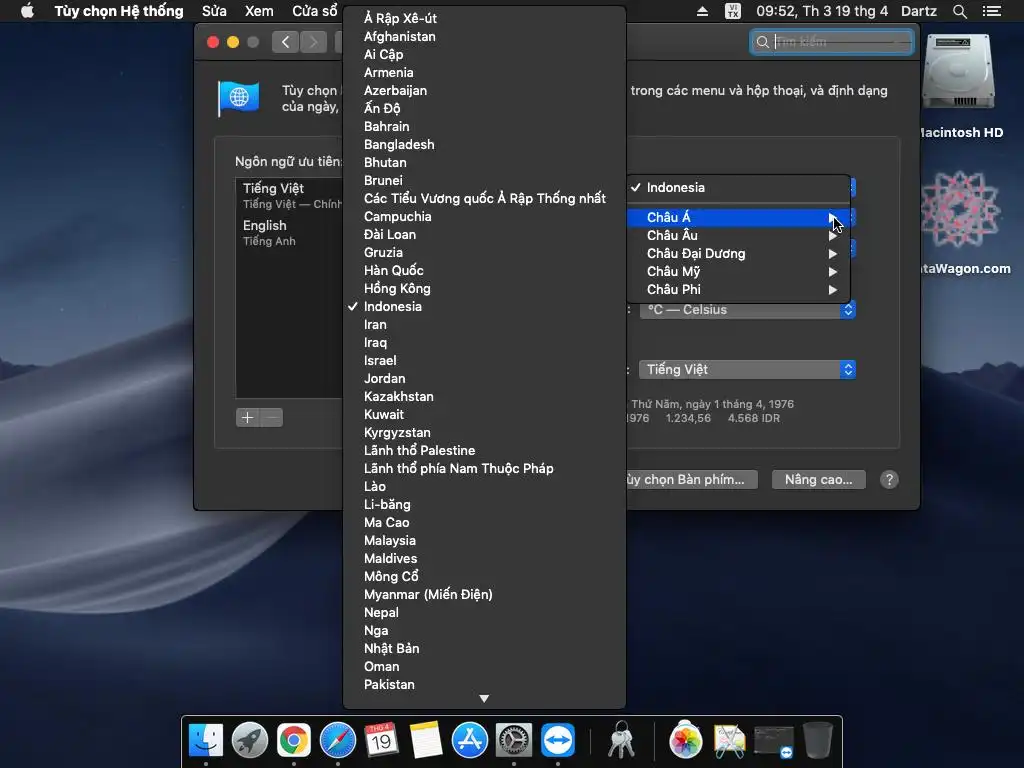Open input source VI menu bar icon
Screen dimensions: 1024x768
pyautogui.click(x=733, y=11)
